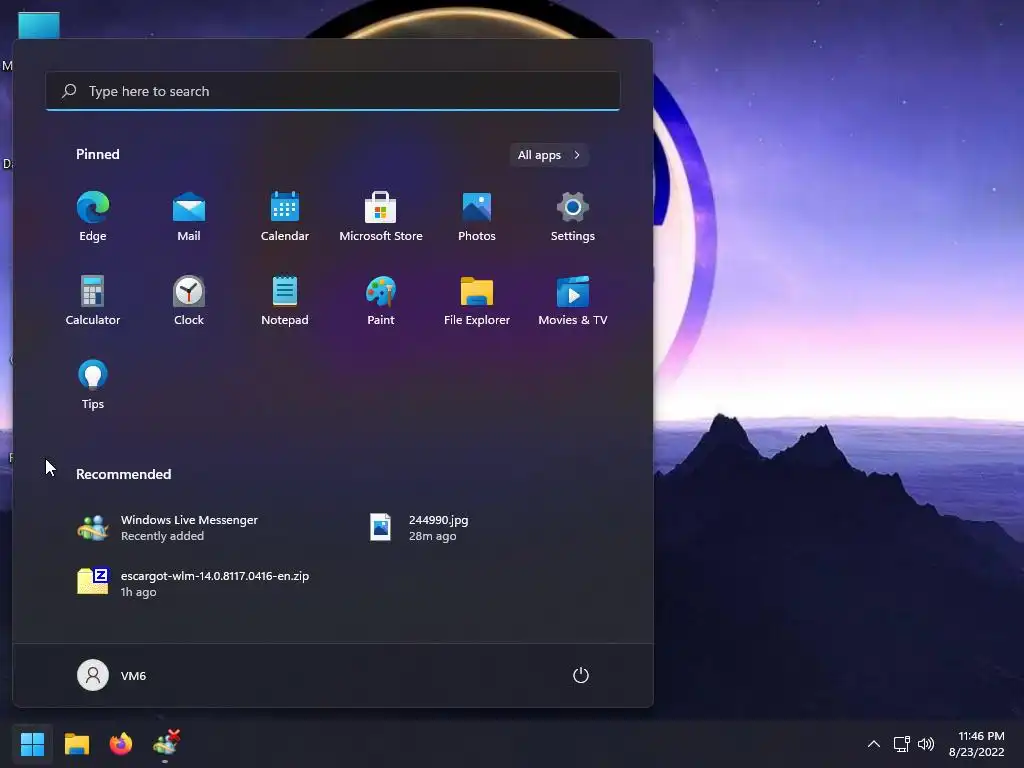Open the volume tray icon
The height and width of the screenshot is (768, 1024).
925,744
